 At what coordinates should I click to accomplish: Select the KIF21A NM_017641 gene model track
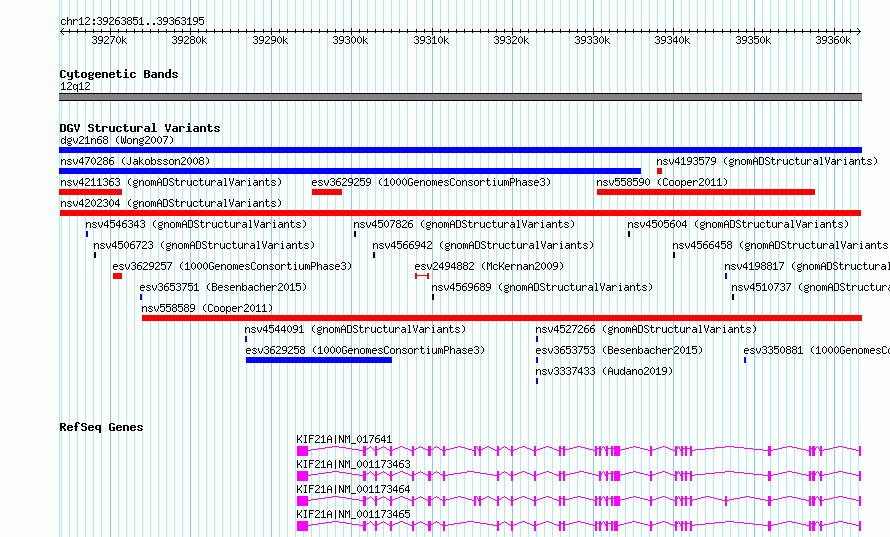[579, 451]
